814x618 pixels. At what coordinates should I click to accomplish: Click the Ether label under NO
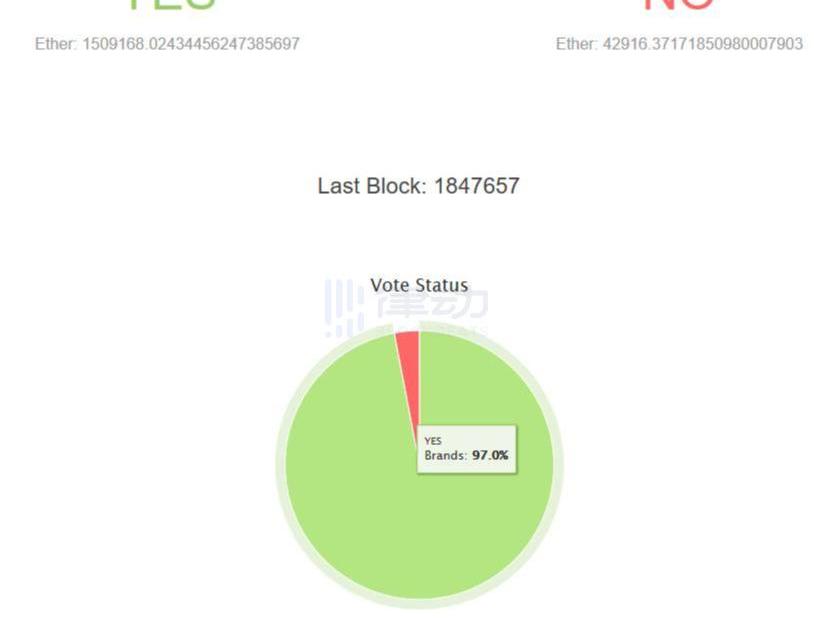[x=577, y=44]
